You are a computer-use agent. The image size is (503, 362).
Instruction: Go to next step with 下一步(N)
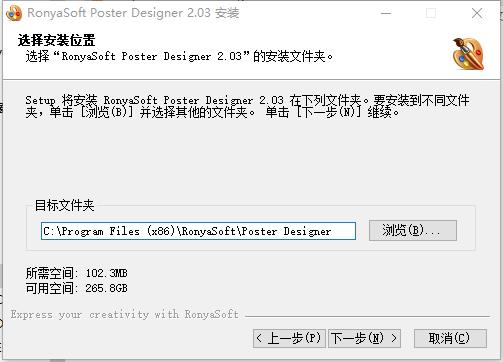[364, 338]
